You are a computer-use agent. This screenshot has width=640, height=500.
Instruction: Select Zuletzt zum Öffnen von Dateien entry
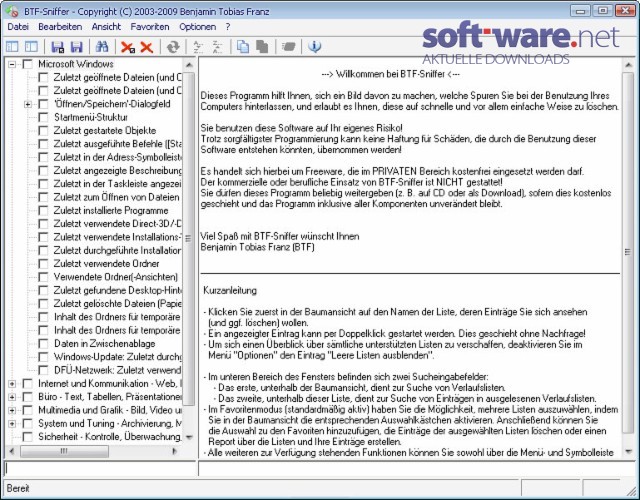[x=116, y=198]
